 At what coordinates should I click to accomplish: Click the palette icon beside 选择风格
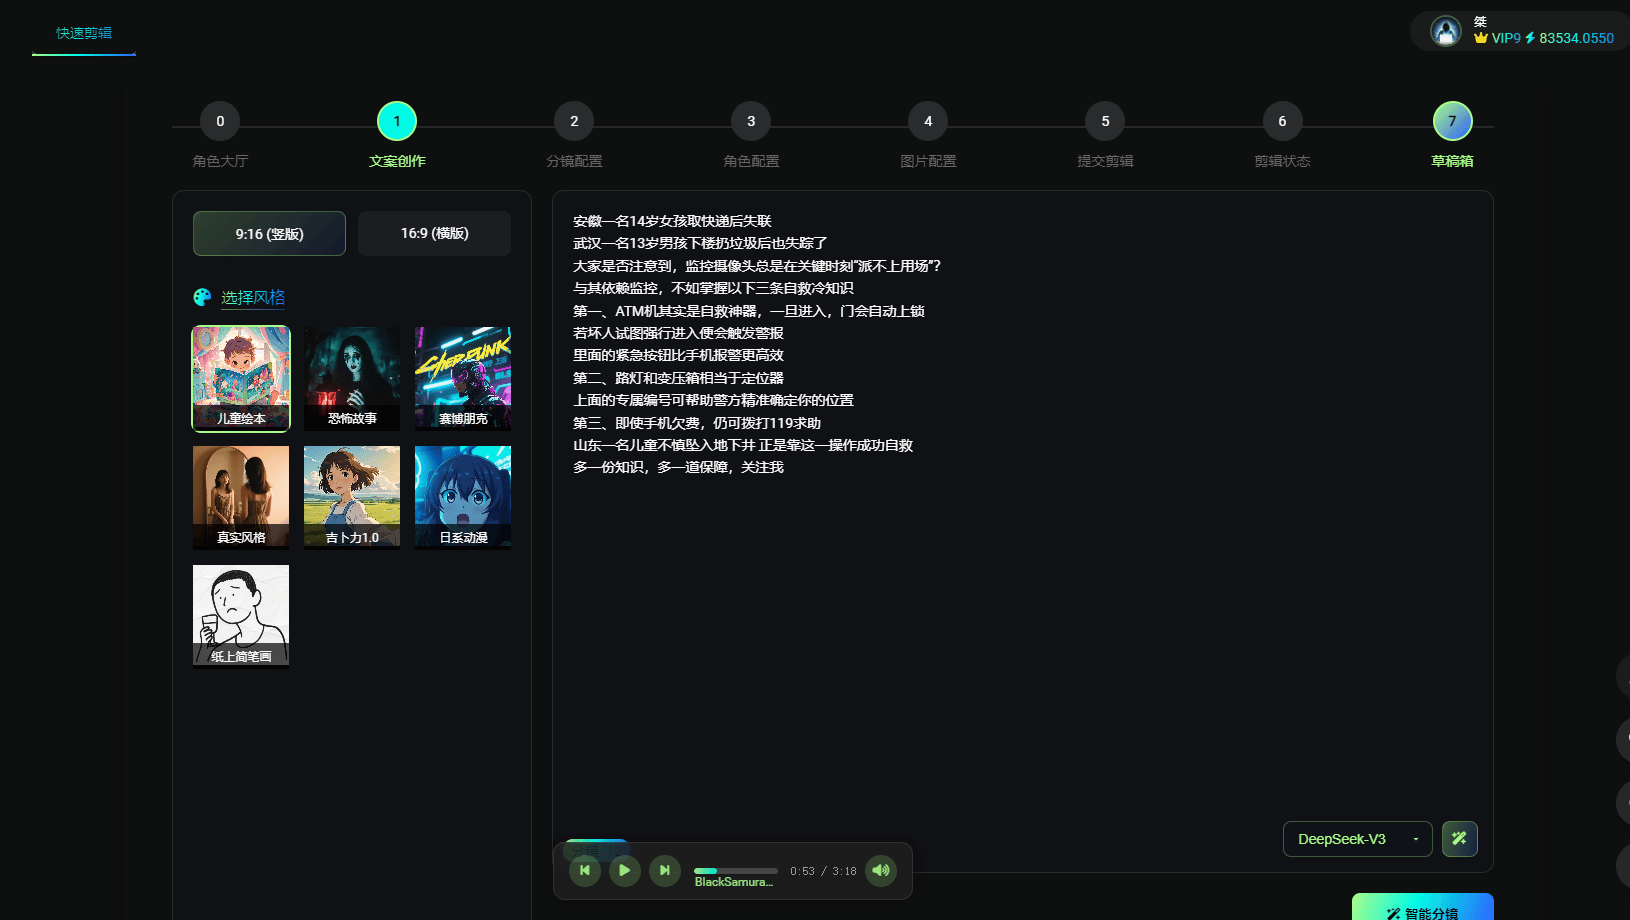coord(202,297)
